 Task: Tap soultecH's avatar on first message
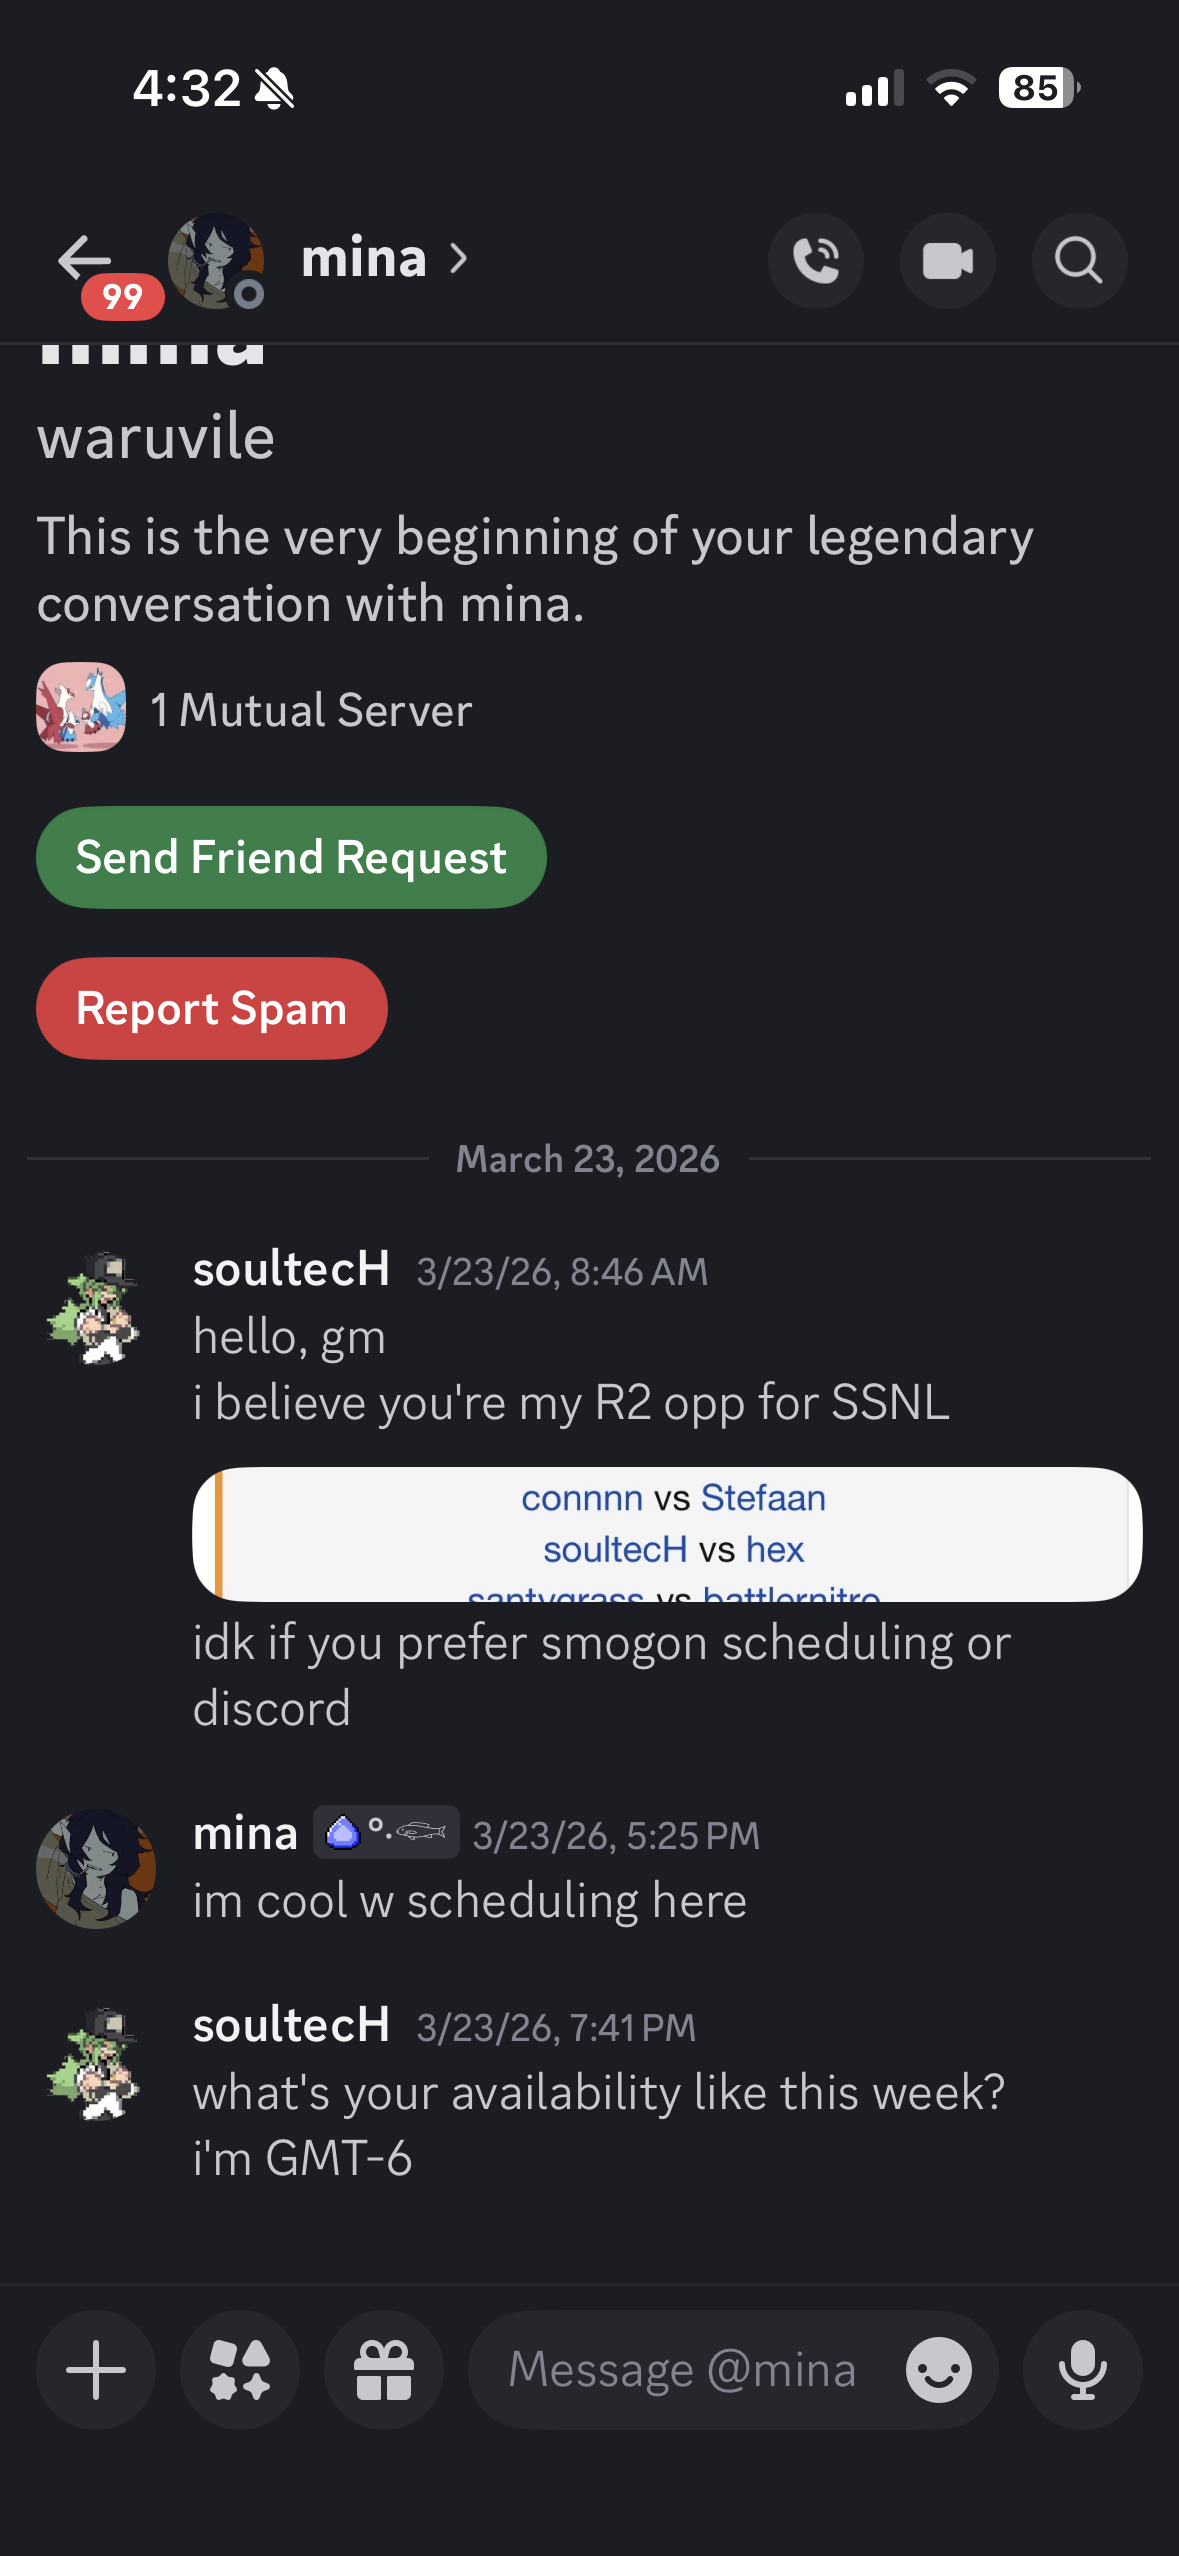click(95, 1307)
